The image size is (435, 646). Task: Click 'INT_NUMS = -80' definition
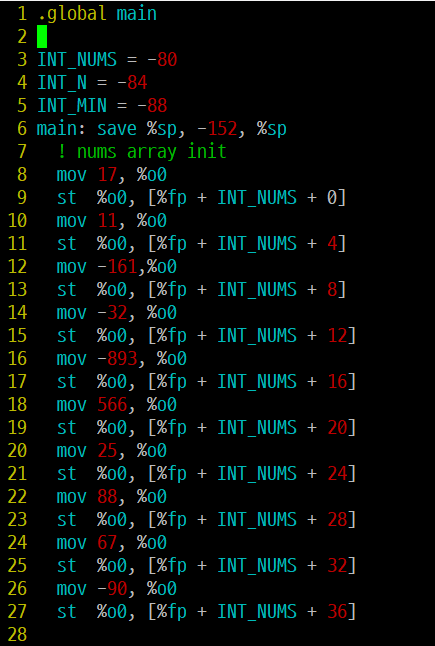[x=108, y=60]
